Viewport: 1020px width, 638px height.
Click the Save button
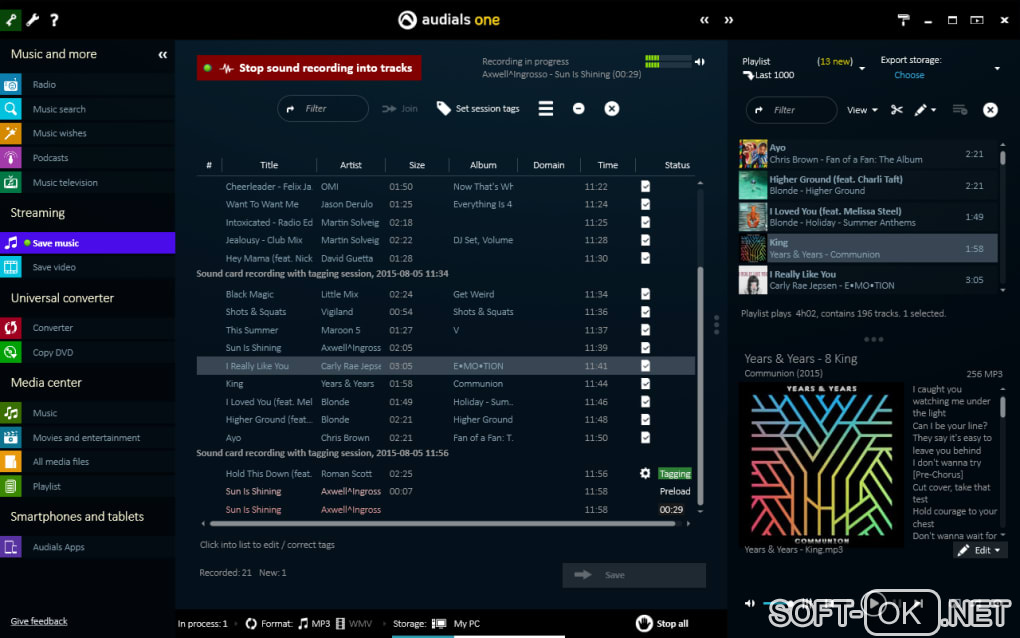(634, 575)
